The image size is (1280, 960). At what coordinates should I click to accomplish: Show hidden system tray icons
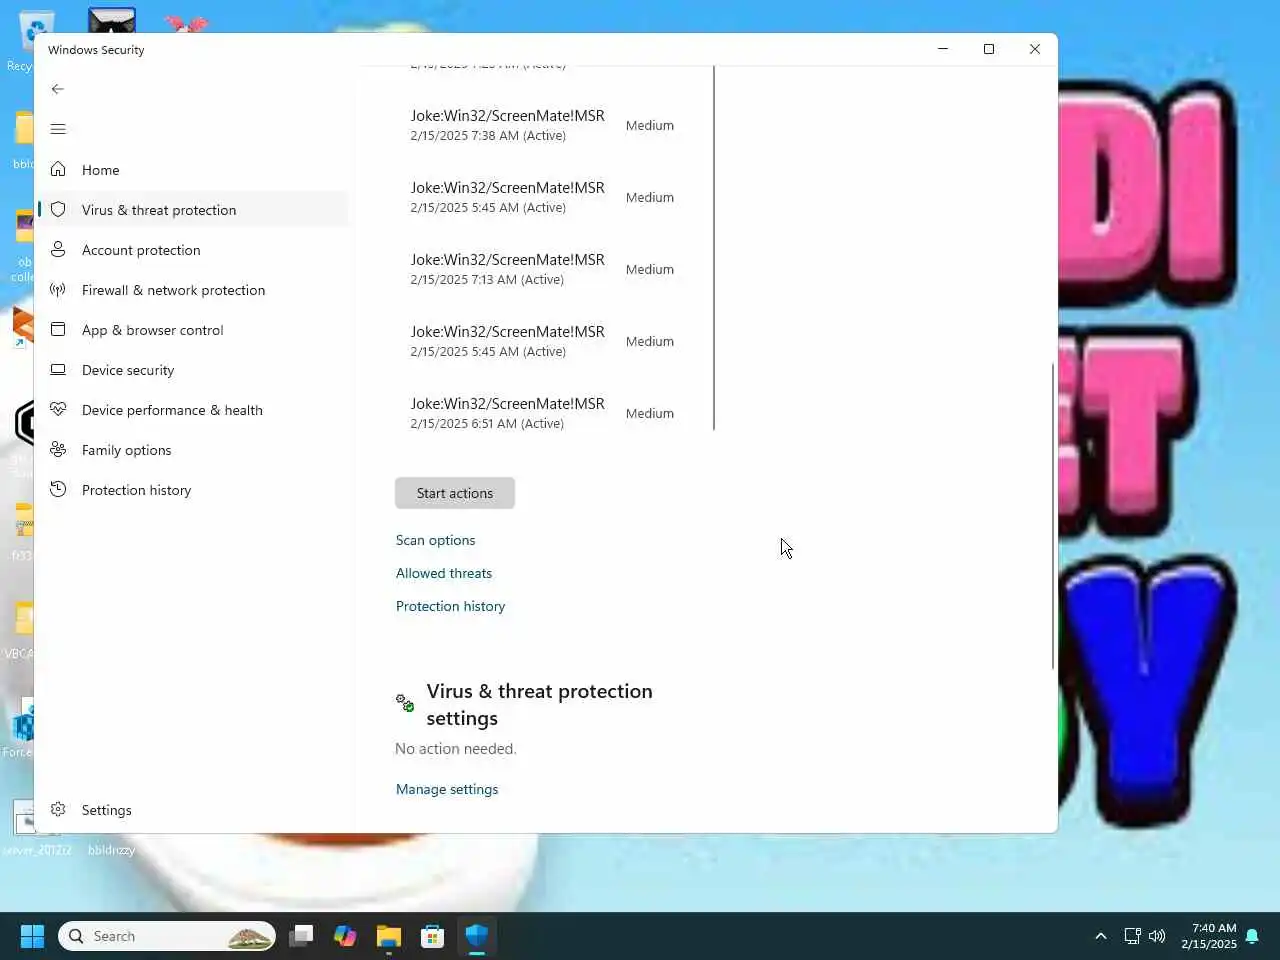coord(1101,936)
